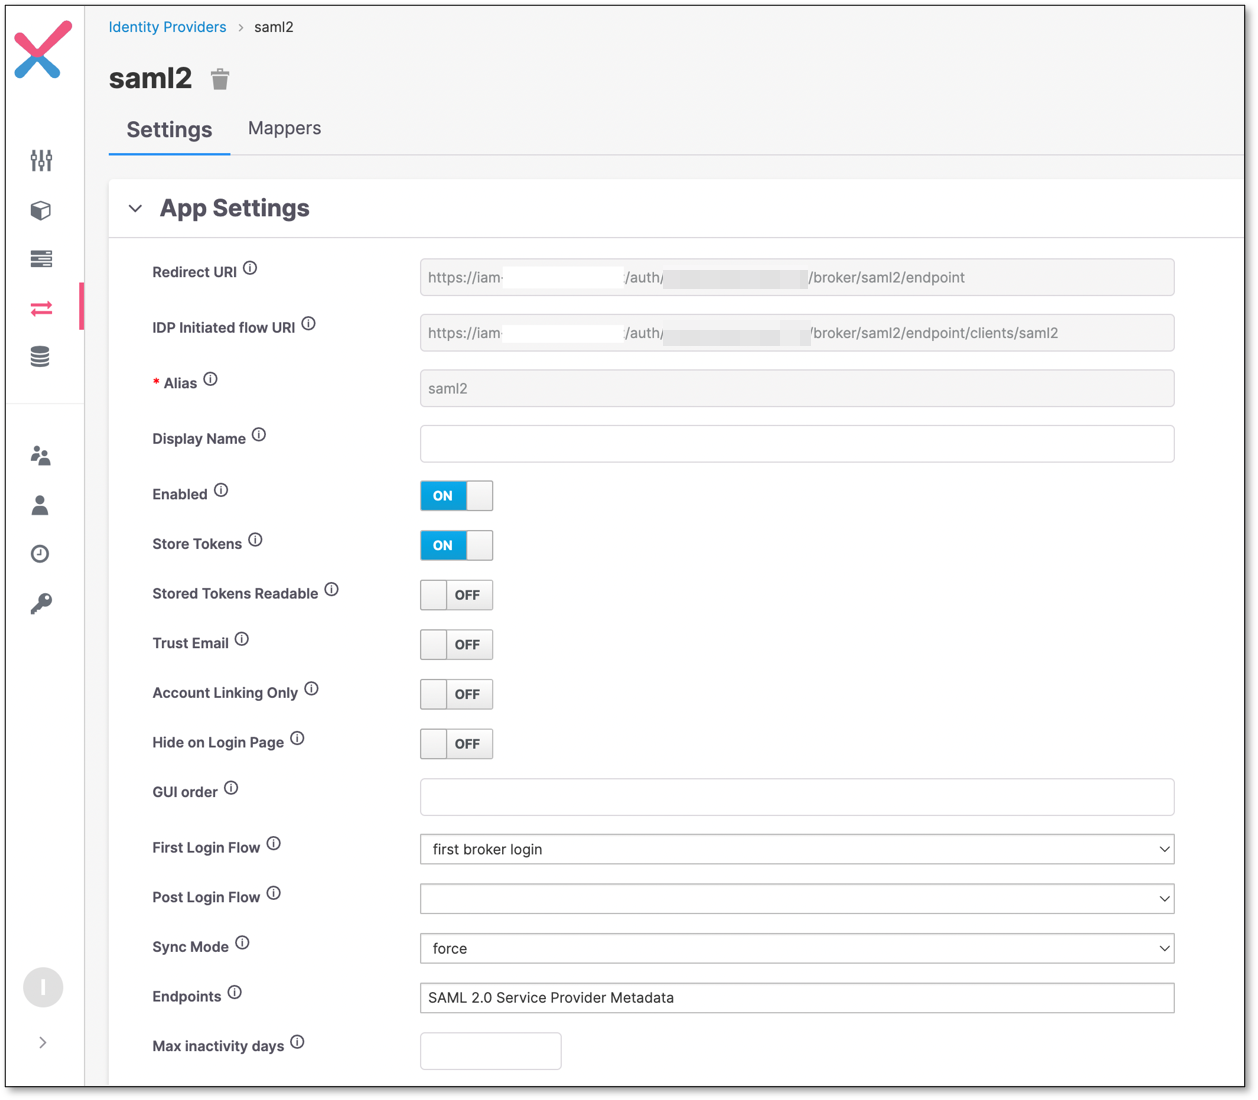Image resolution: width=1258 pixels, height=1100 pixels.
Task: Expand the sidebar with the chevron arrow
Action: pos(43,1042)
